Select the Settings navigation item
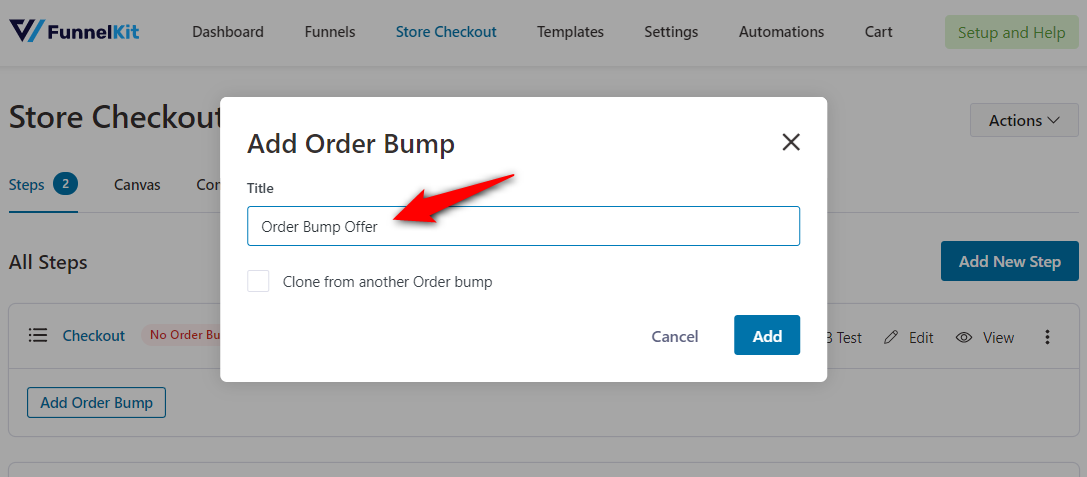Screen dimensions: 1087x477 671,32
